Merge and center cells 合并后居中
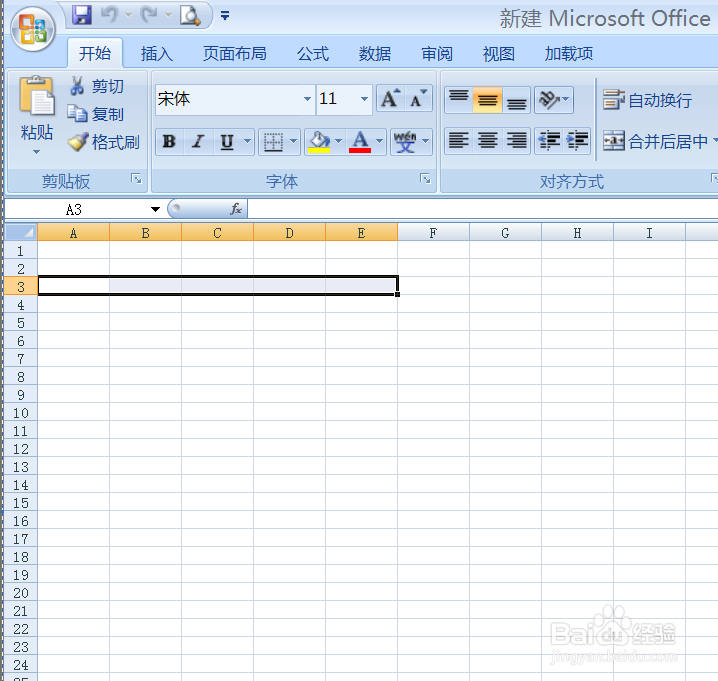 tap(655, 141)
